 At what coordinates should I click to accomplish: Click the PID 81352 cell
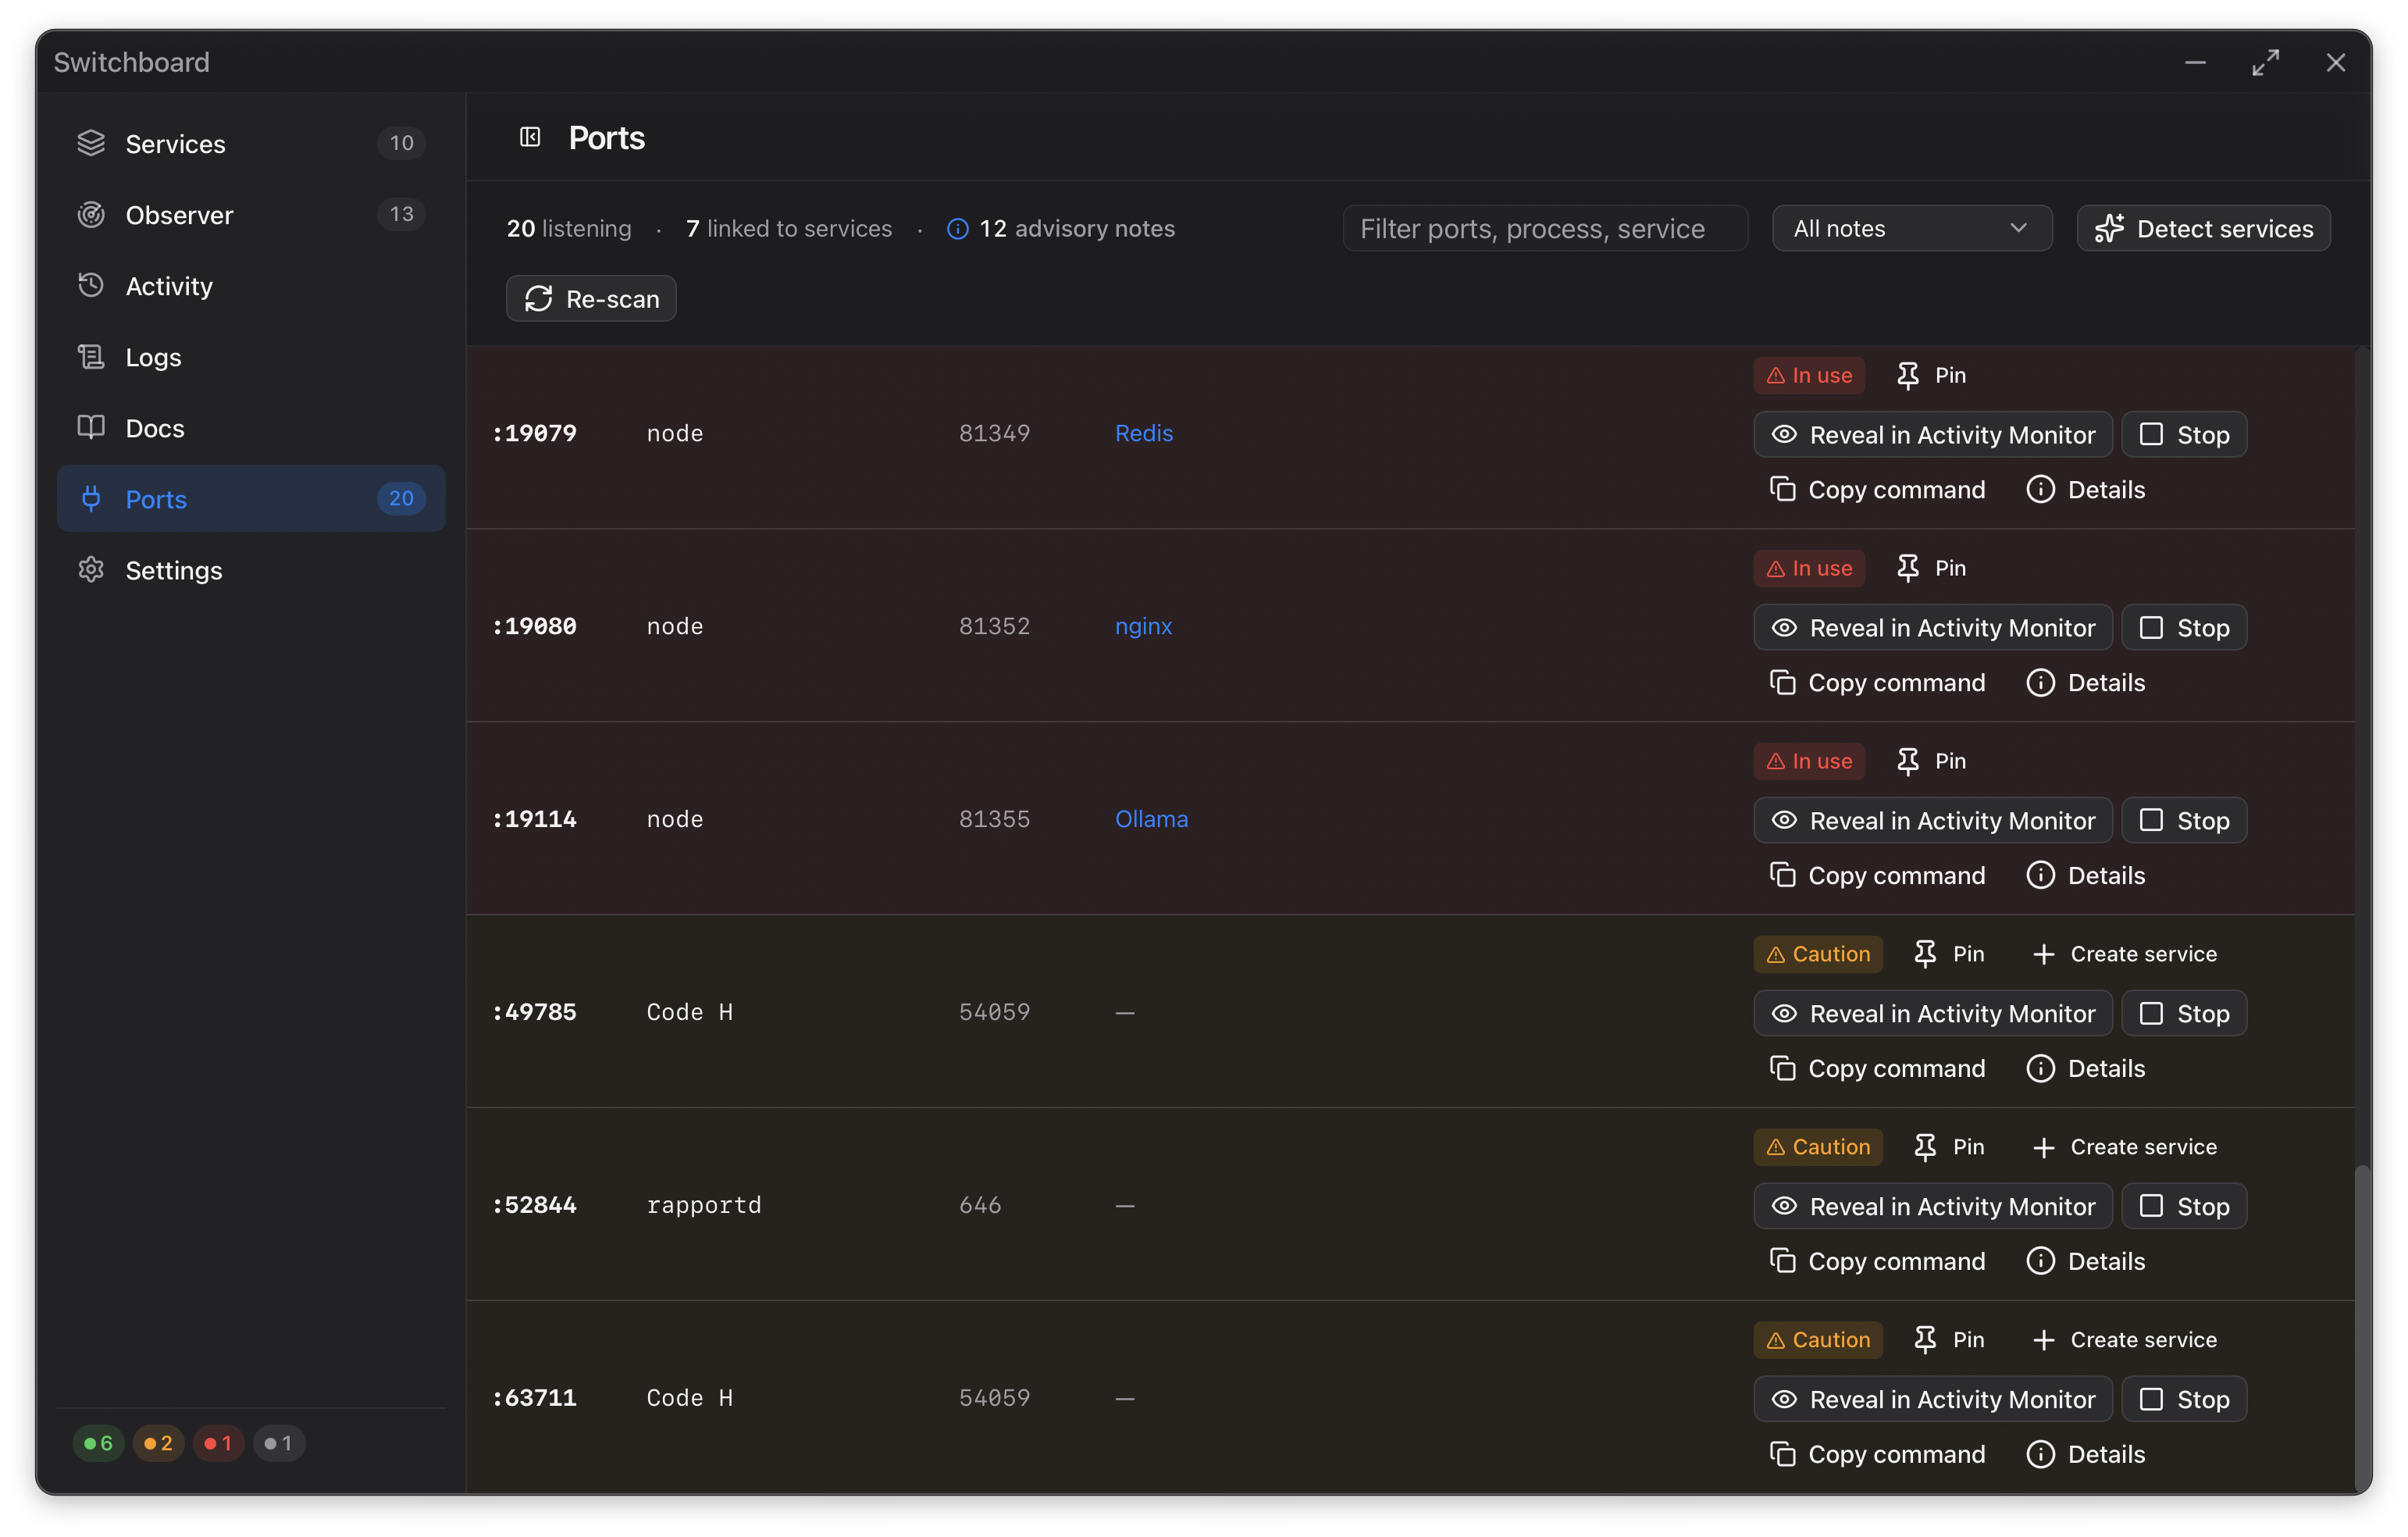994,626
